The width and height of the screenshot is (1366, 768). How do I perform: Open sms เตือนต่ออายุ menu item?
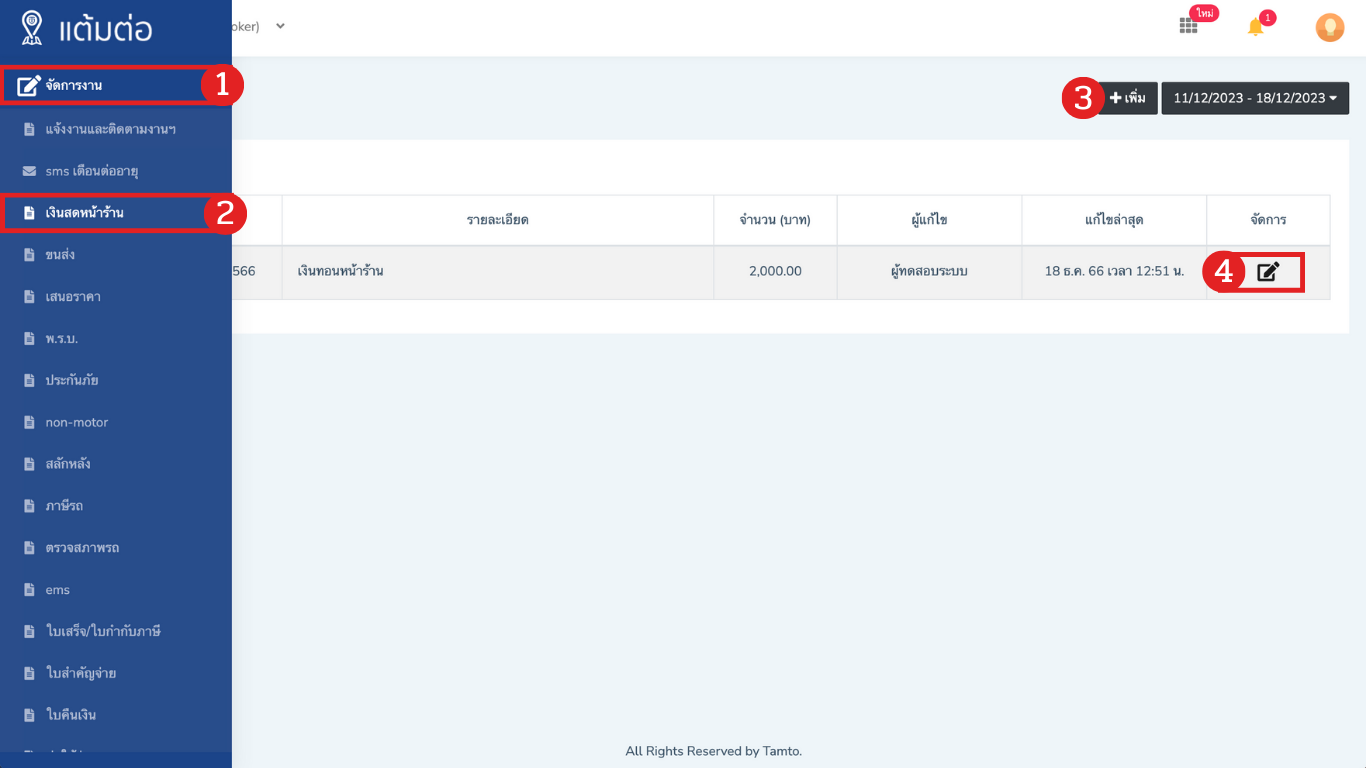click(116, 171)
